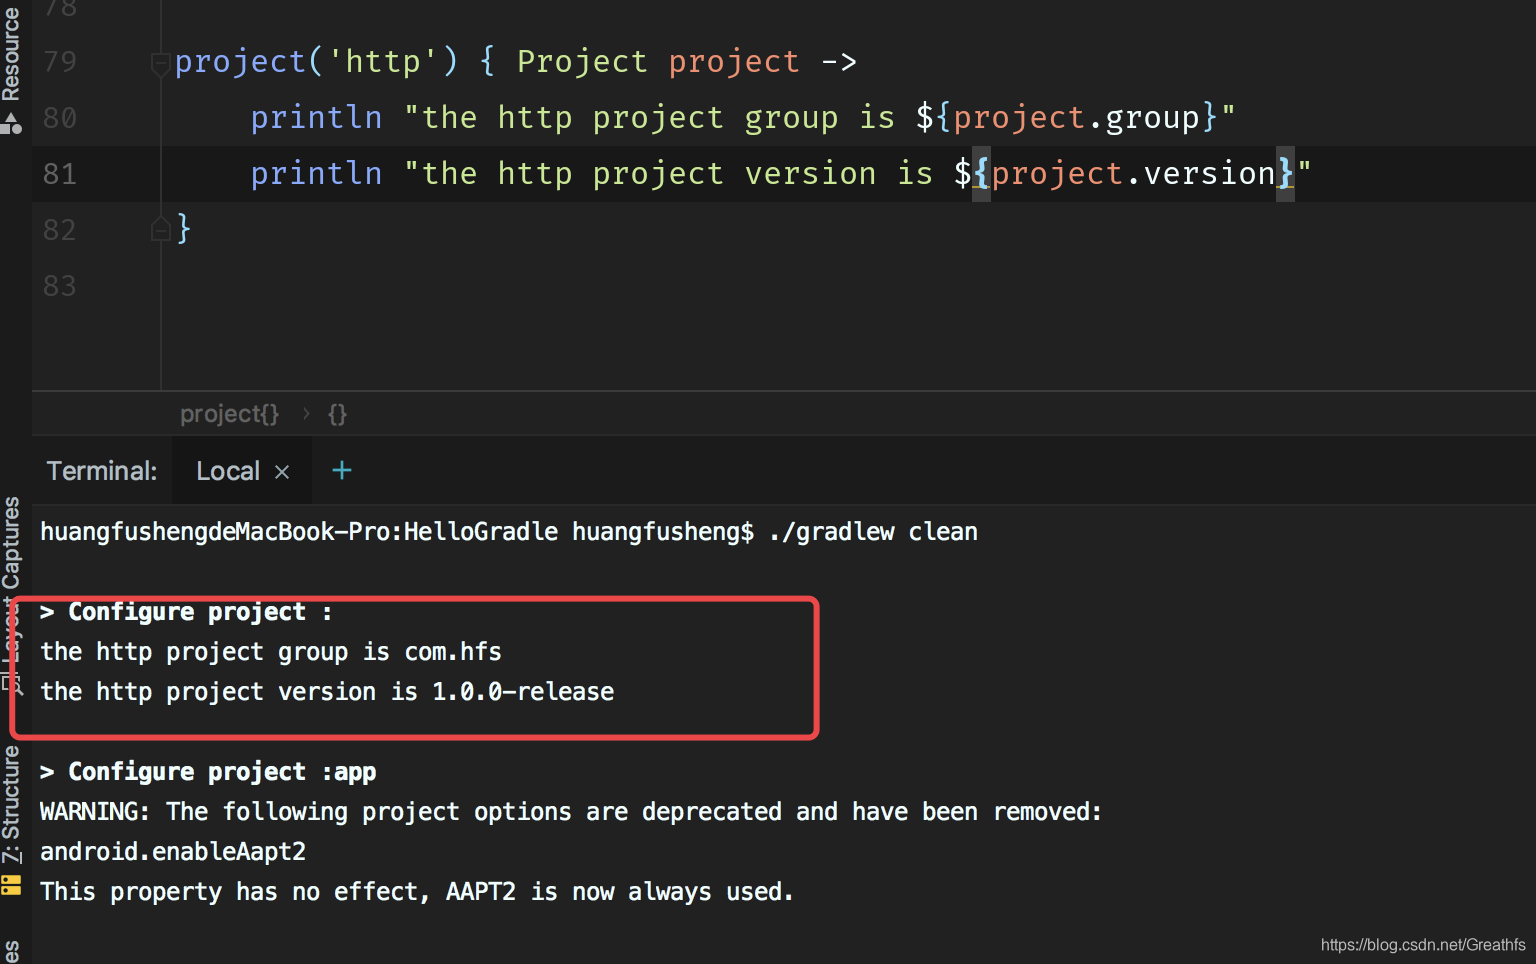Viewport: 1536px width, 964px height.
Task: Click 'This property has no effect' line
Action: click(417, 892)
